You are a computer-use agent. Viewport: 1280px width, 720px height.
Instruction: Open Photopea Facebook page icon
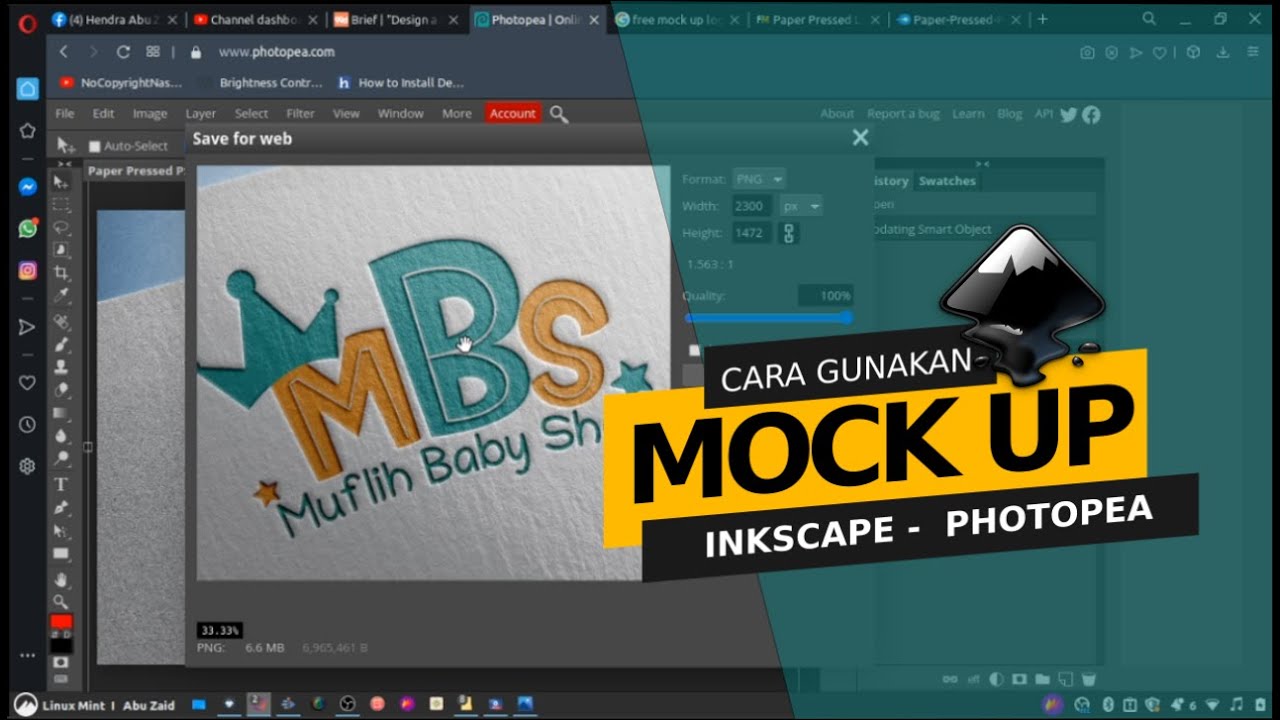click(x=1091, y=114)
